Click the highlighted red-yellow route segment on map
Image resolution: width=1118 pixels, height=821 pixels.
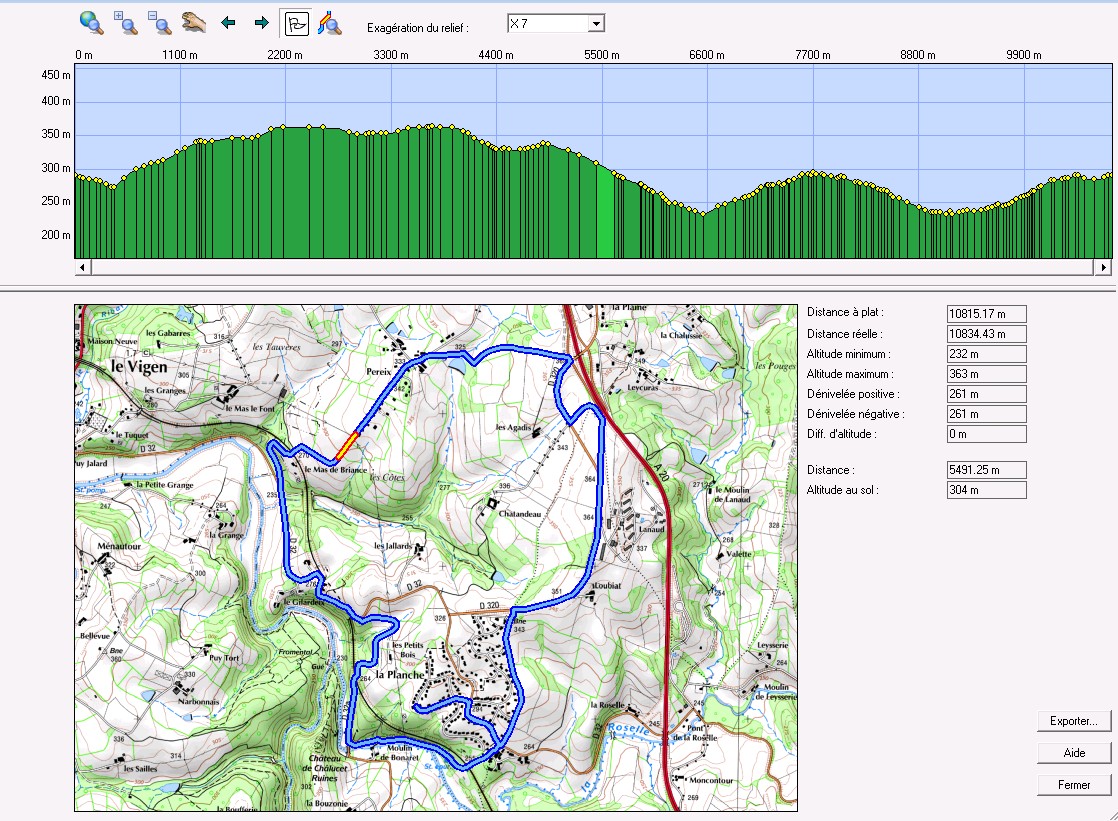pyautogui.click(x=347, y=443)
